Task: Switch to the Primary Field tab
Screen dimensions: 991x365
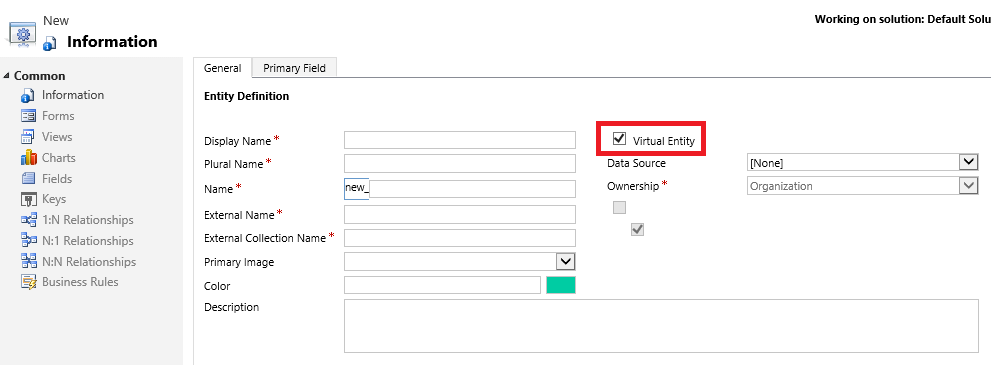Action: pos(295,68)
